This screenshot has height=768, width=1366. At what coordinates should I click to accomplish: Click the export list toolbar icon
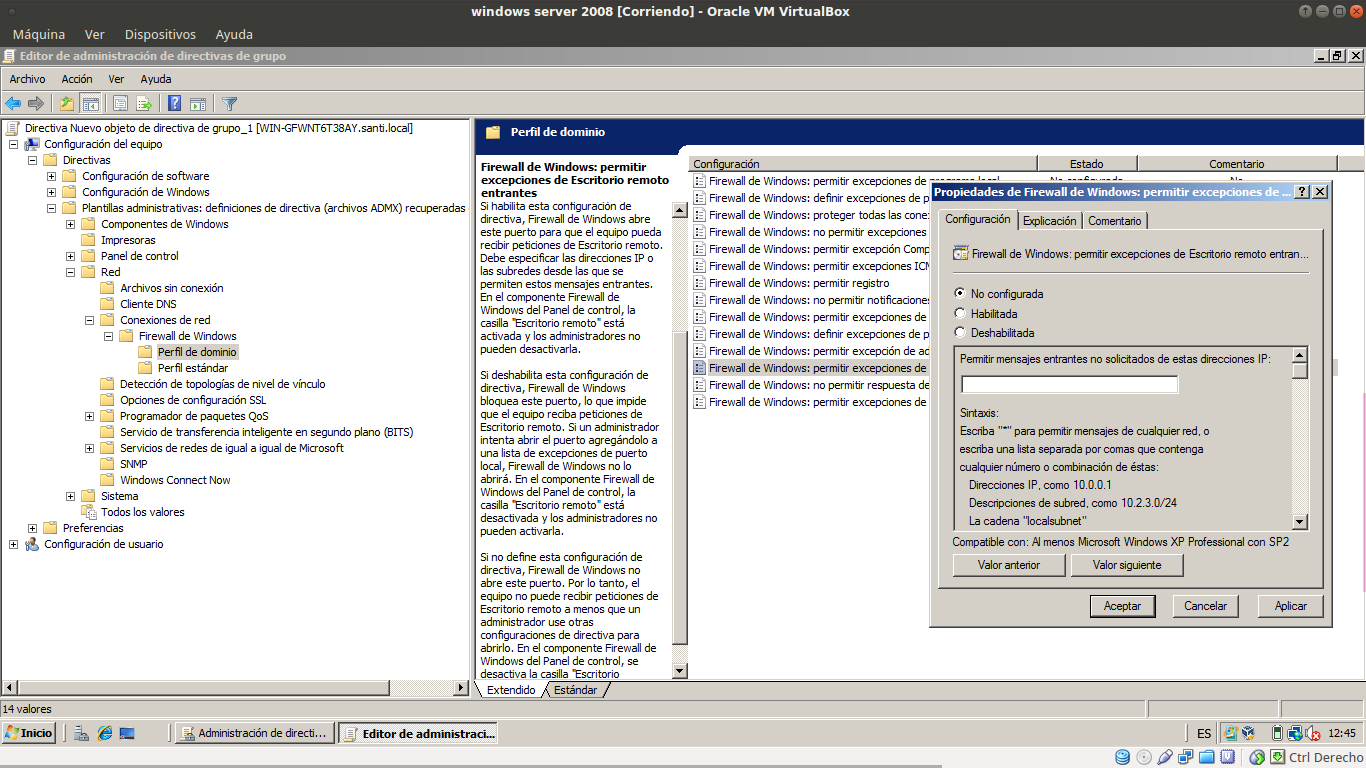pos(144,103)
